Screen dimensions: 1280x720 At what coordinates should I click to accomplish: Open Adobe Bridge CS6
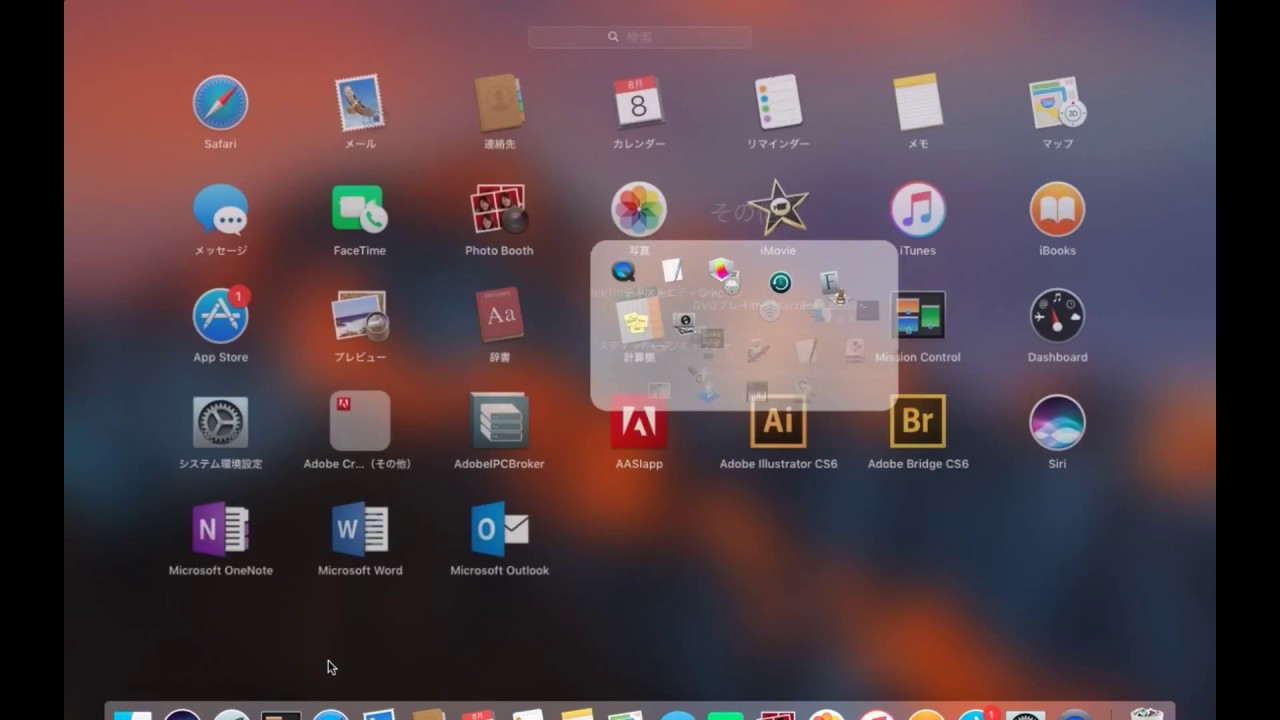coord(918,421)
